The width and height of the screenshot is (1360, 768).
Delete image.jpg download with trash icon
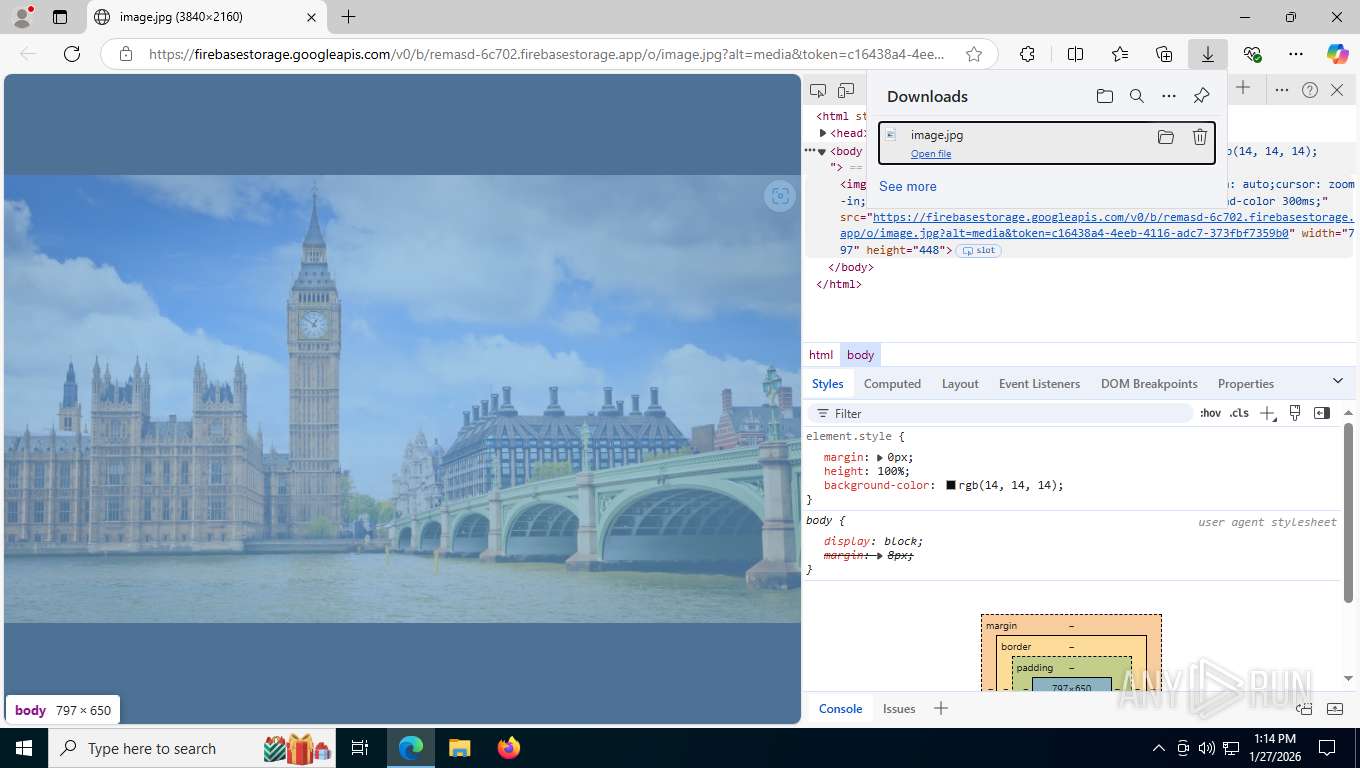(x=1200, y=137)
